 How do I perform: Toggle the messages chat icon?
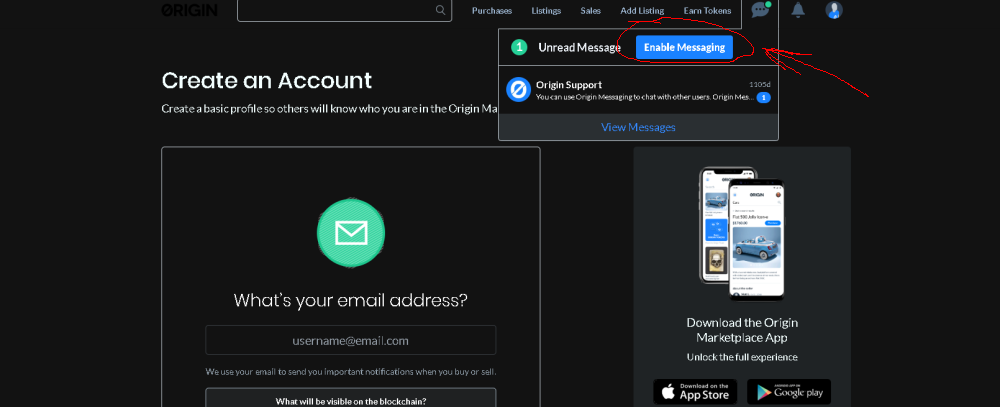pos(760,10)
